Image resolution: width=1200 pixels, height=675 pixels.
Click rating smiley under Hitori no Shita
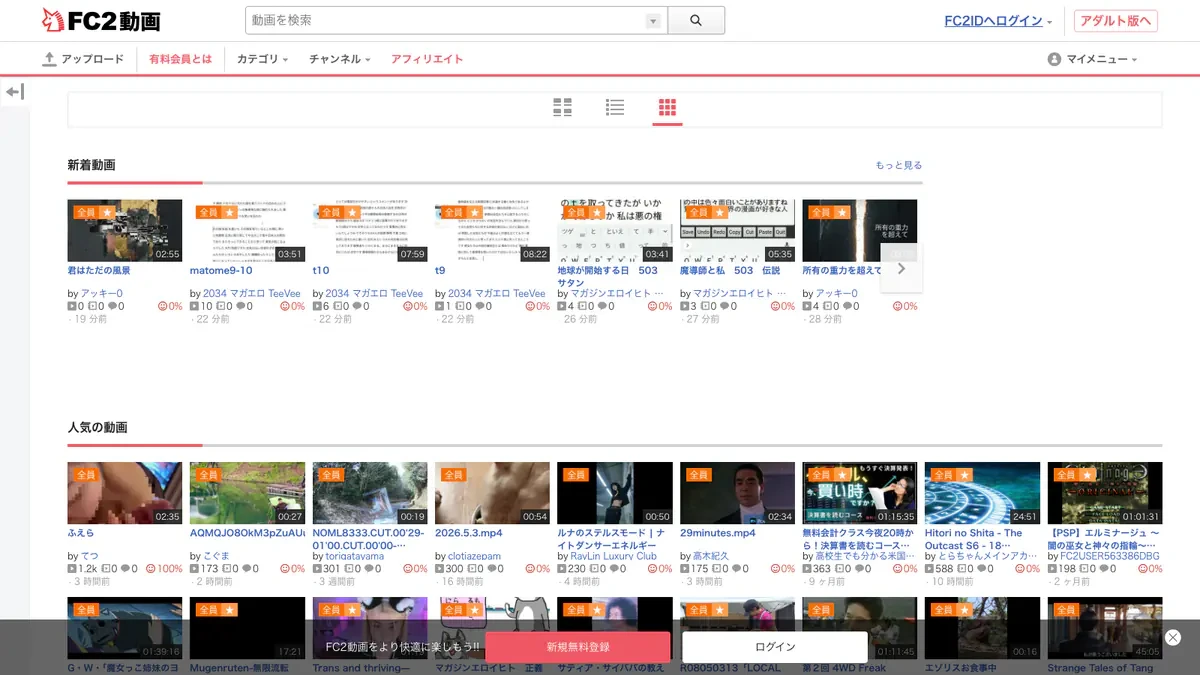coord(1019,569)
